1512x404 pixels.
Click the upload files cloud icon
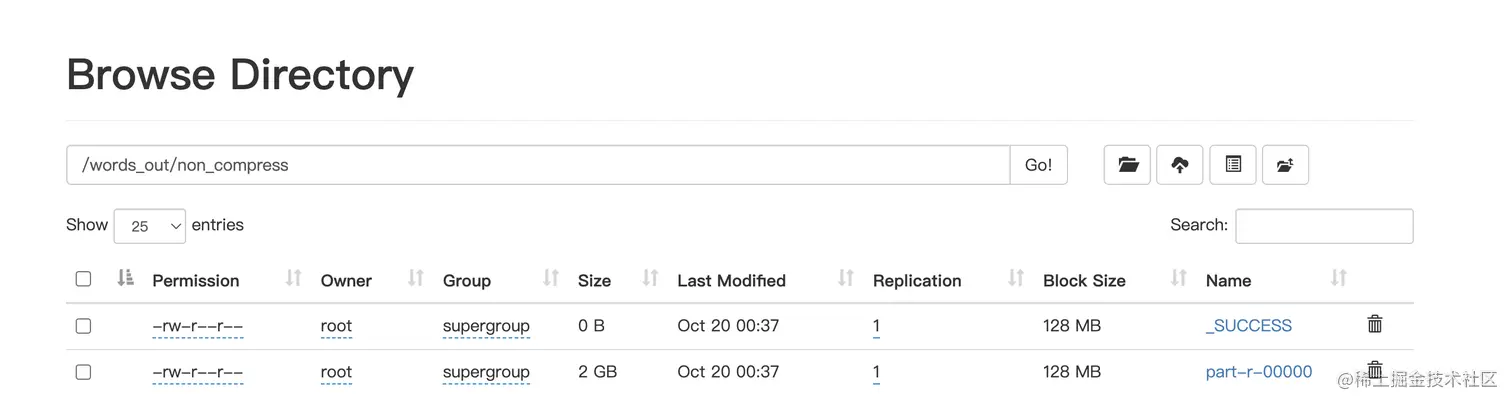[x=1180, y=165]
